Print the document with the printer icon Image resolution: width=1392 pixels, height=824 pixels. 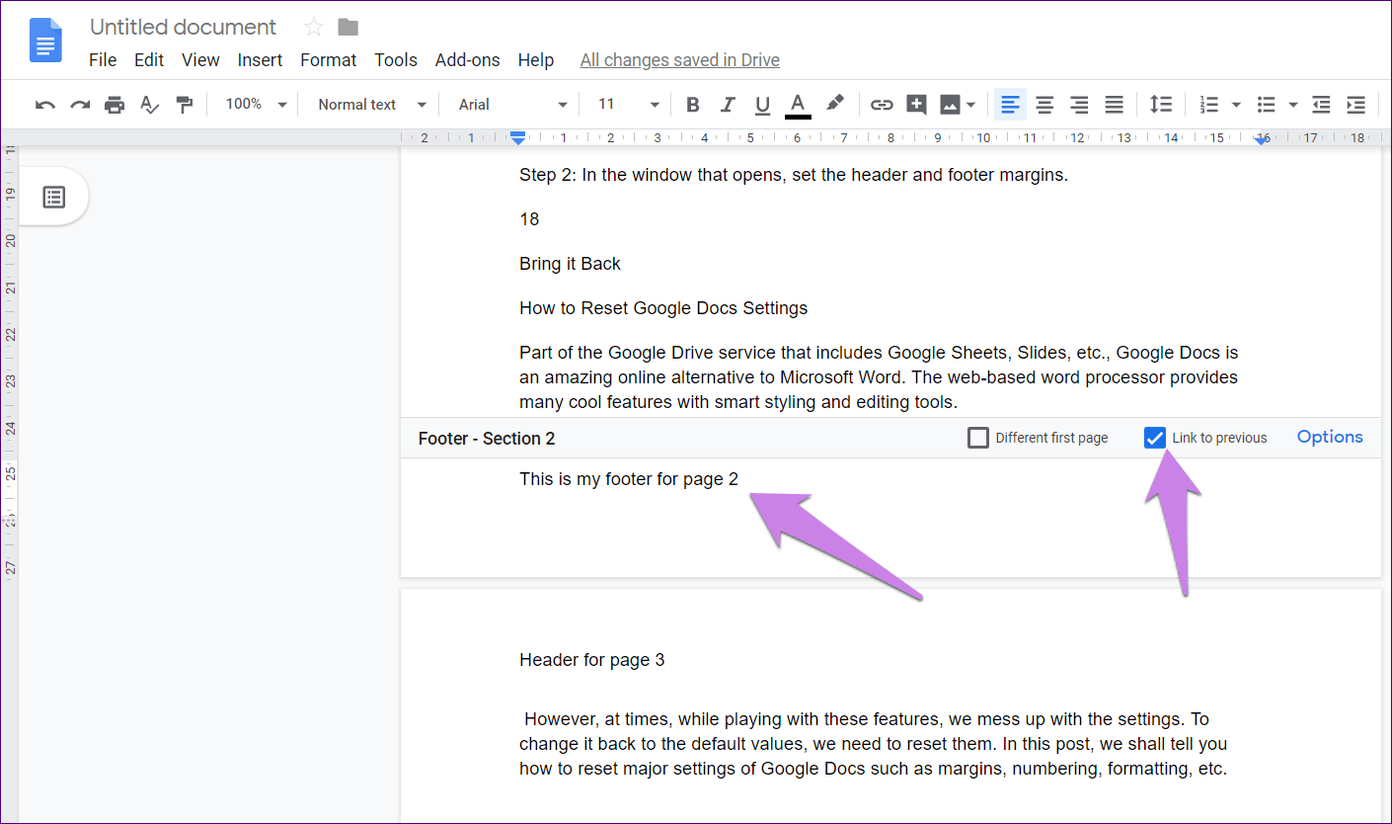[x=115, y=105]
